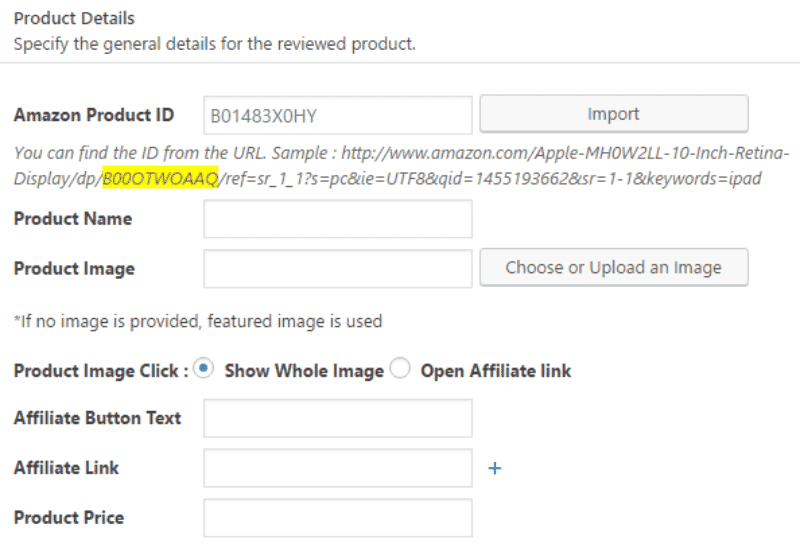
Task: Click the Product Name label text
Action: point(73,218)
